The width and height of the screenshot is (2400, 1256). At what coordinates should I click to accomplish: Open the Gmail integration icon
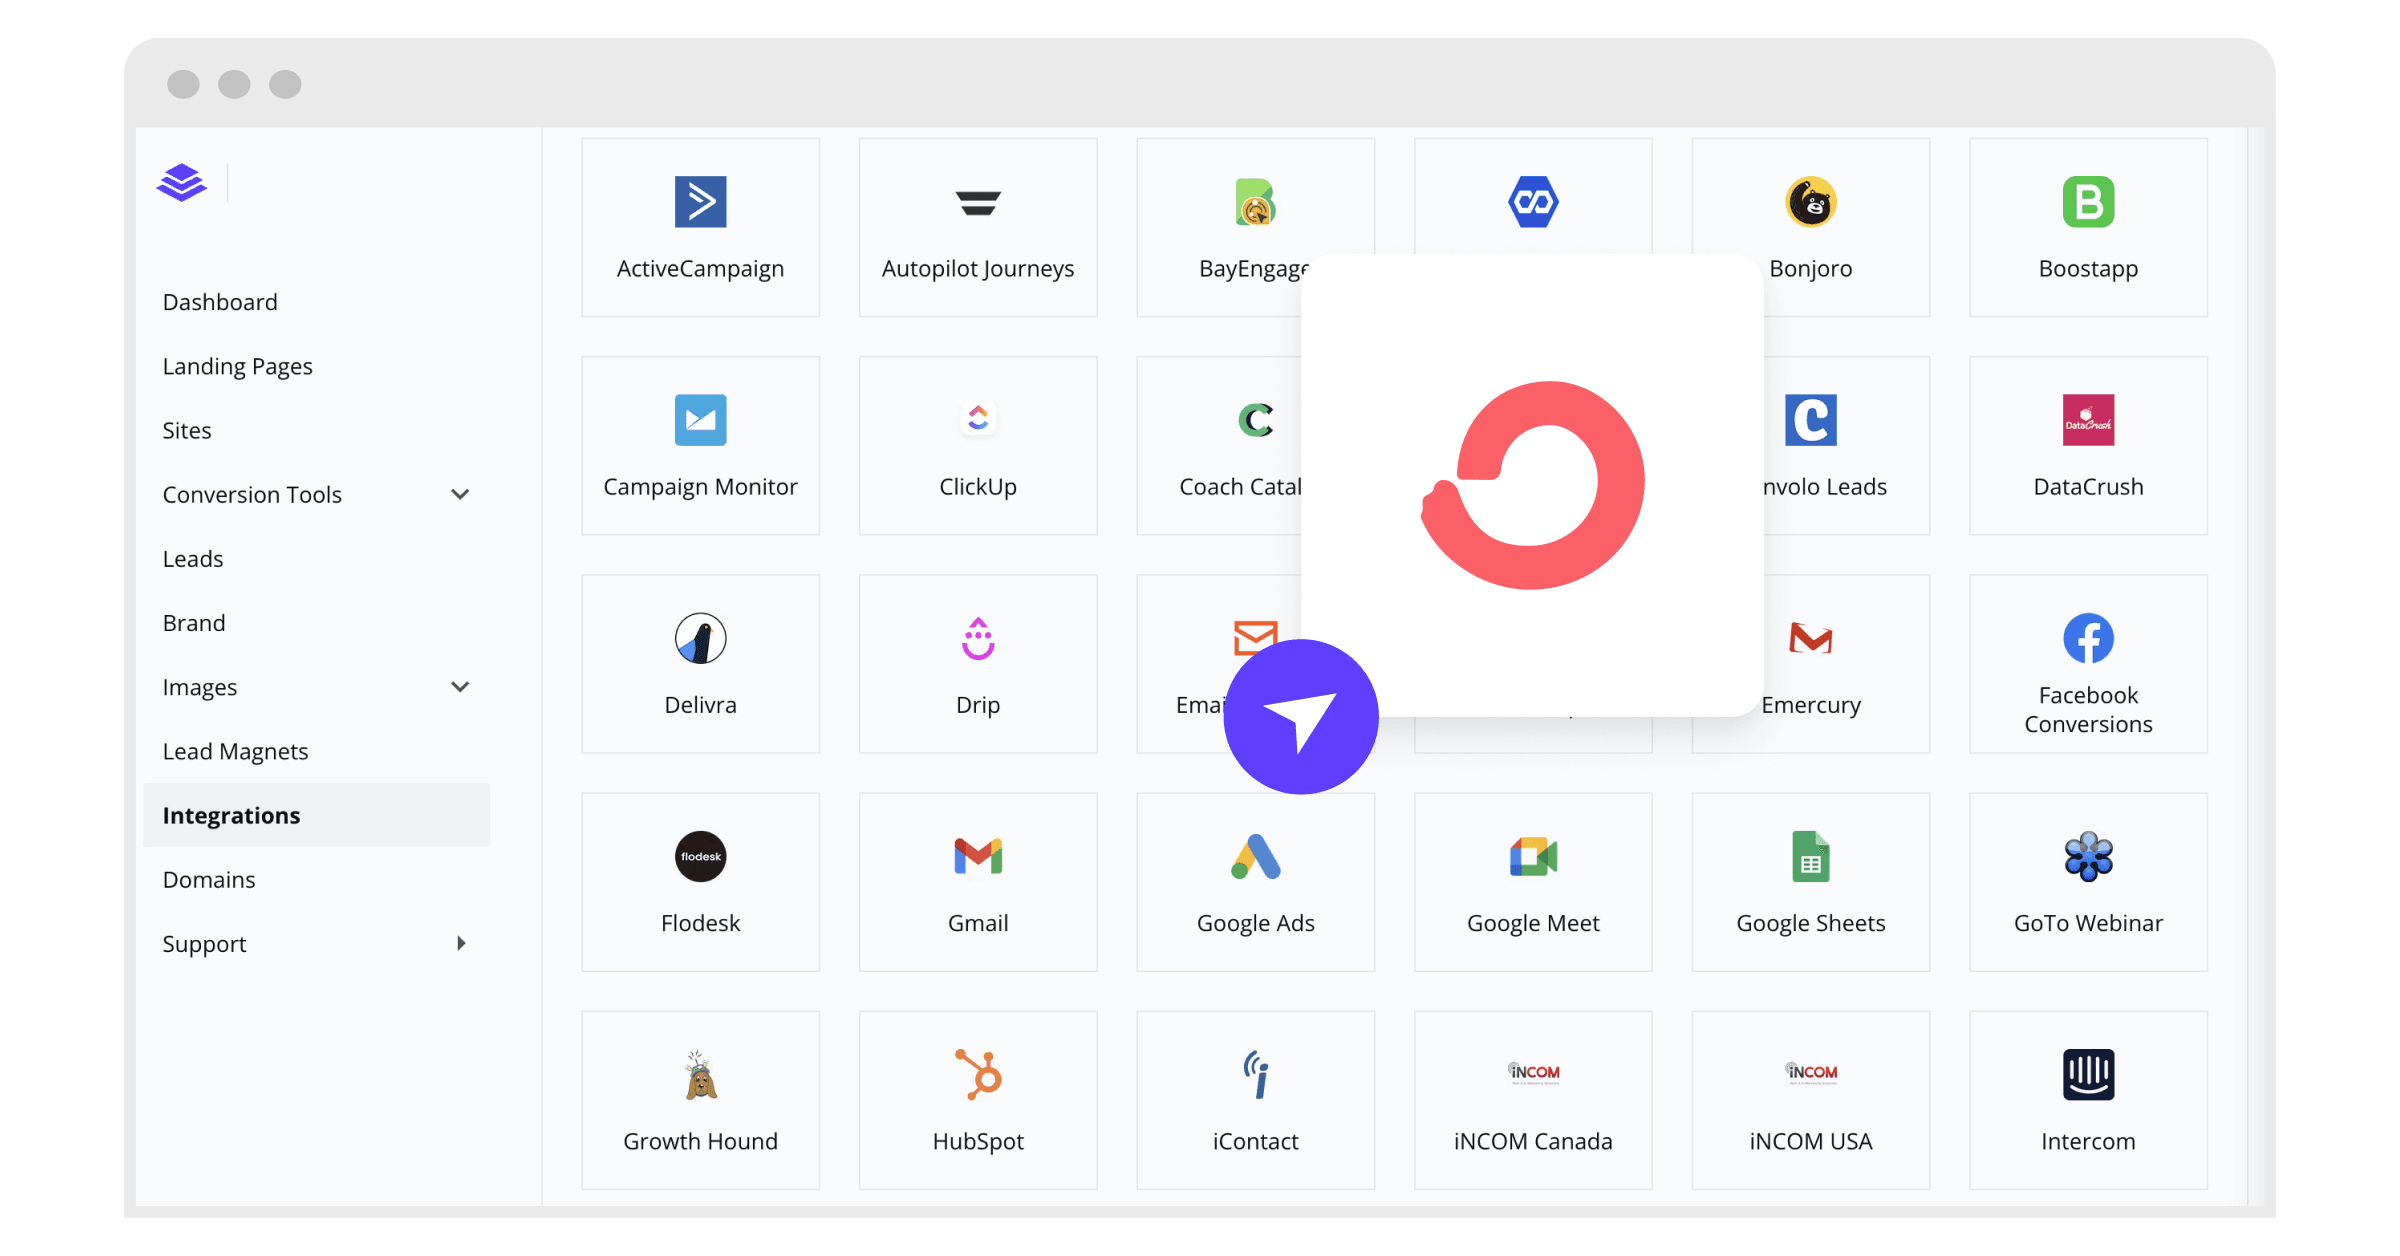978,856
